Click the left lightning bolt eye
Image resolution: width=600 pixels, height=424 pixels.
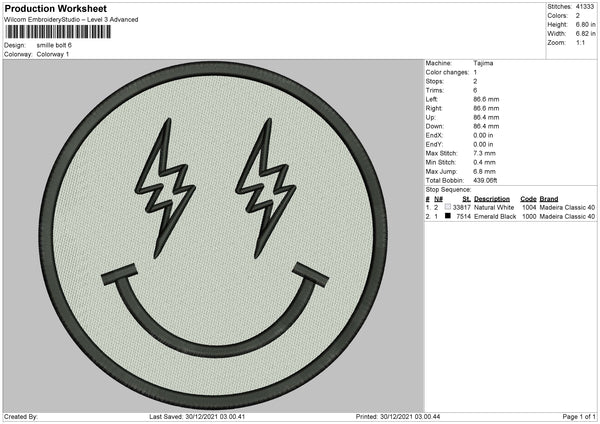[165, 188]
